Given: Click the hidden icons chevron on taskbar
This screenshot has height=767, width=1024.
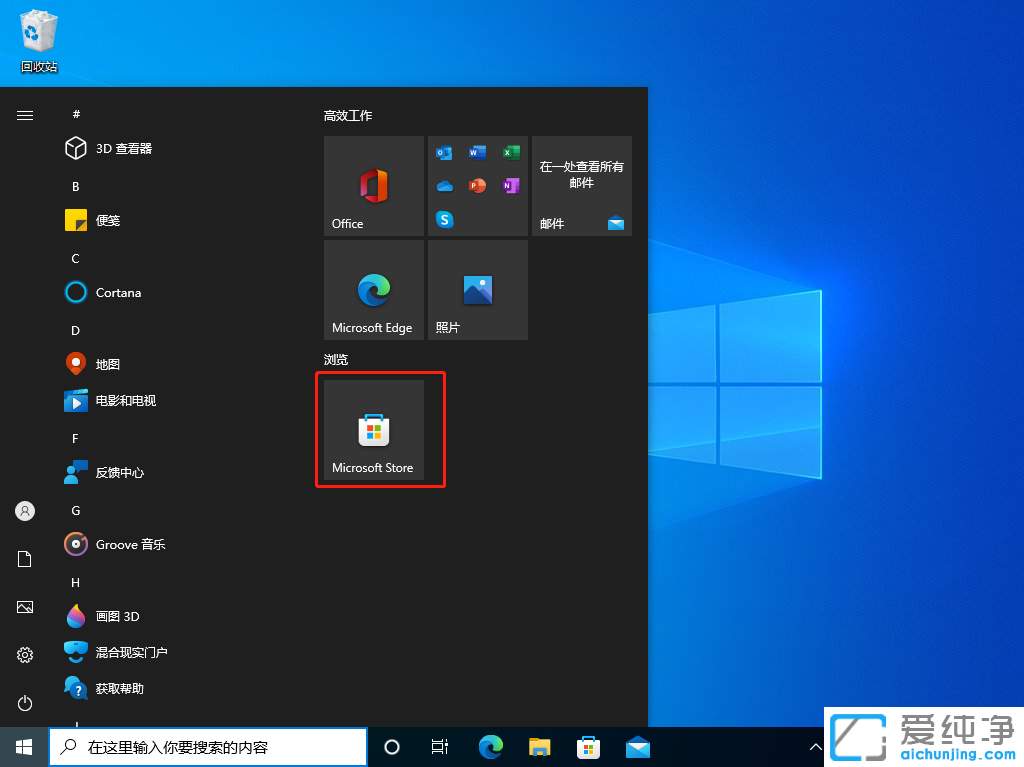Looking at the screenshot, I should click(x=815, y=746).
